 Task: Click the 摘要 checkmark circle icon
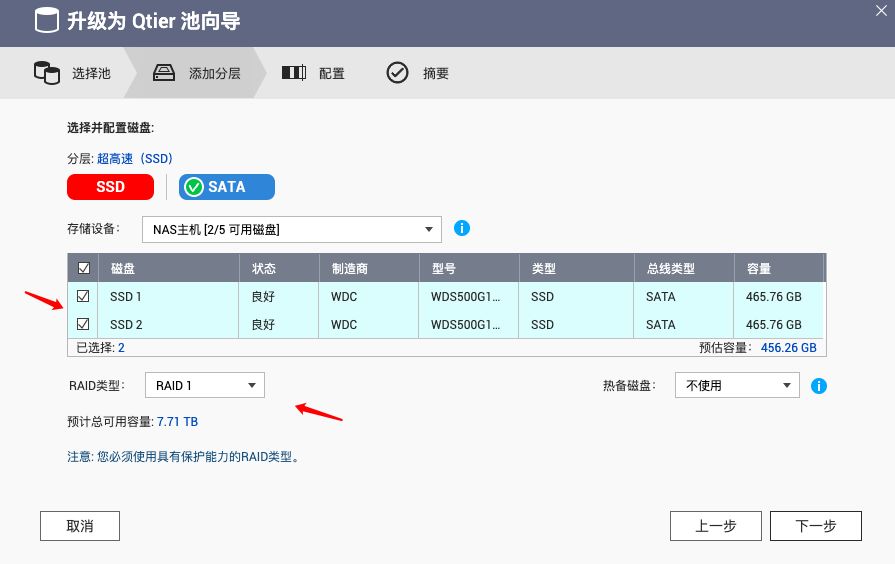pos(397,73)
